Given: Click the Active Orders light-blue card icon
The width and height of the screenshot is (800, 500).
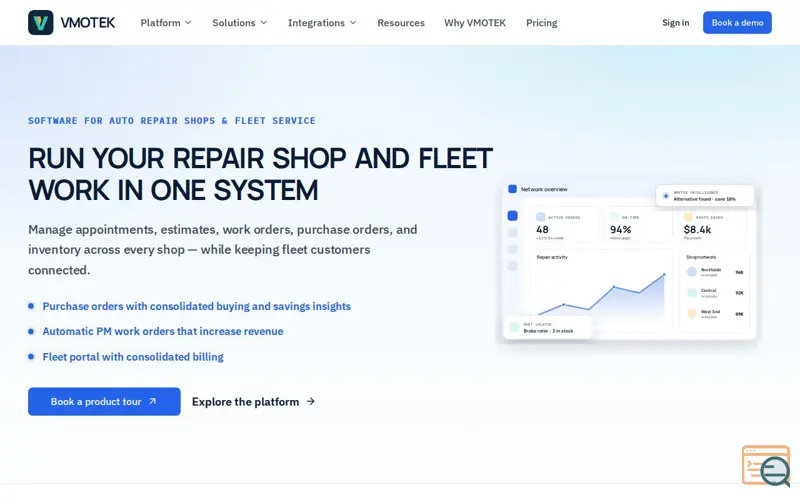Looking at the screenshot, I should tap(540, 217).
